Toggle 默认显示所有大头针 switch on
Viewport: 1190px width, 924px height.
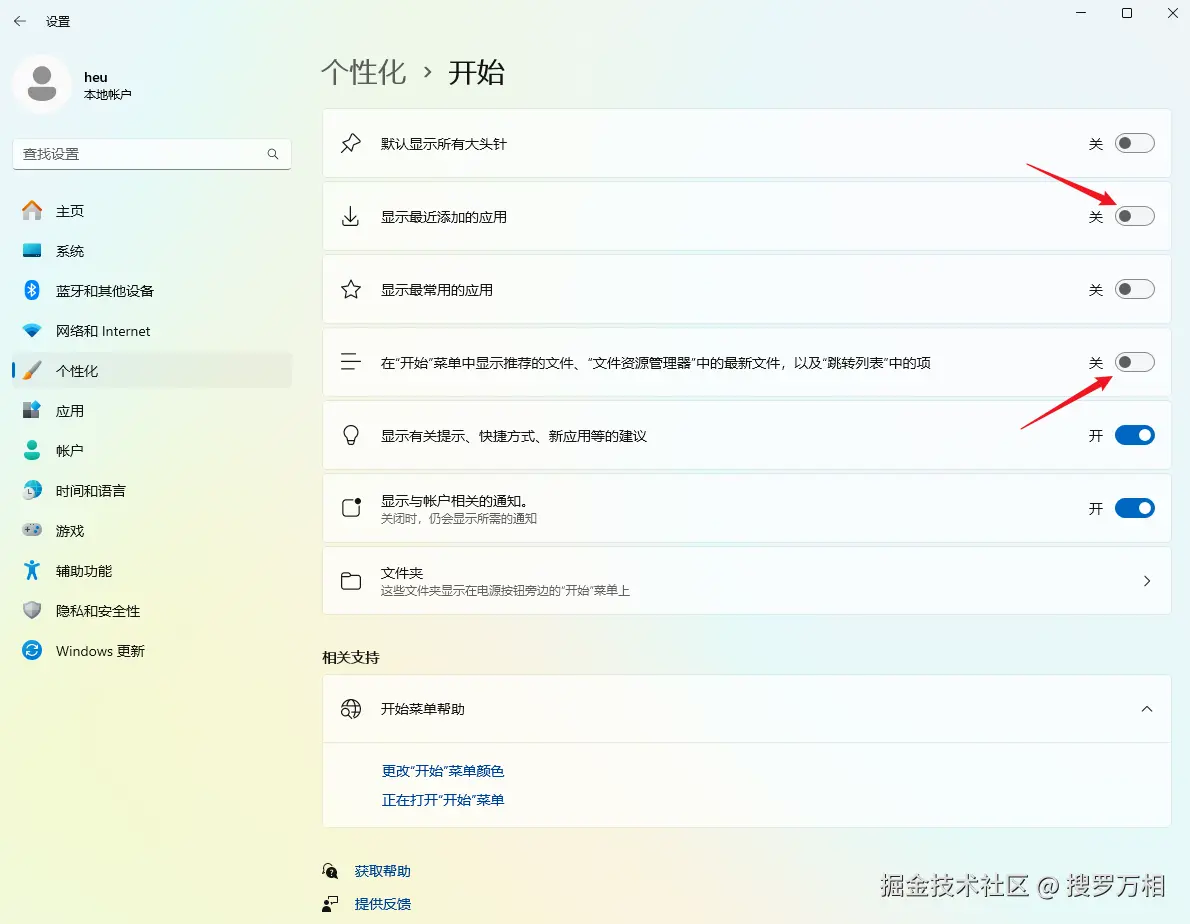click(x=1135, y=143)
